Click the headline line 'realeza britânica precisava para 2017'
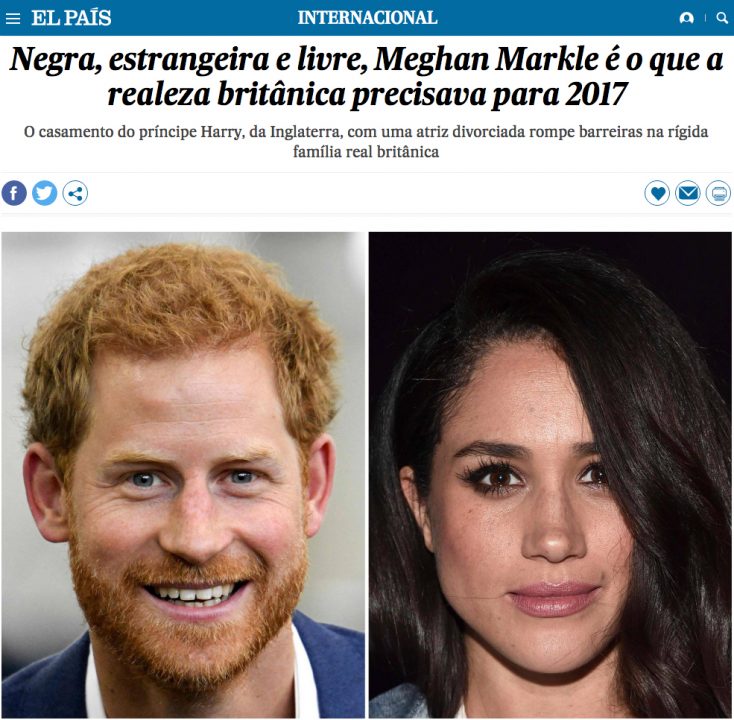The width and height of the screenshot is (734, 720). [367, 95]
